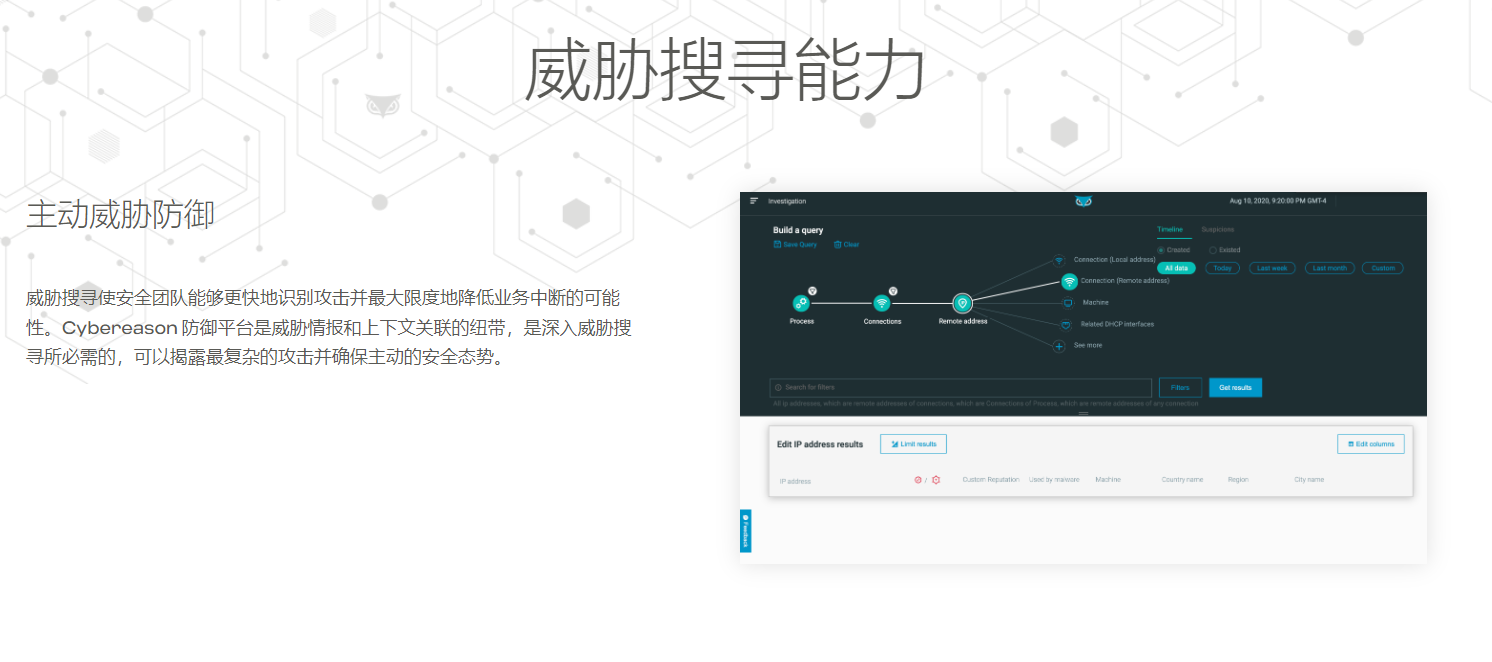Image resolution: width=1492 pixels, height=662 pixels.
Task: Choose the Connection (Remote address) node icon
Action: coord(1068,281)
